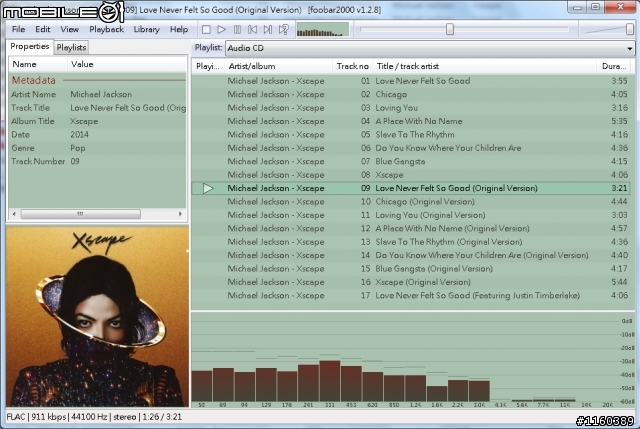Close the foobar2000 window
This screenshot has width=640, height=429.
(x=620, y=7)
